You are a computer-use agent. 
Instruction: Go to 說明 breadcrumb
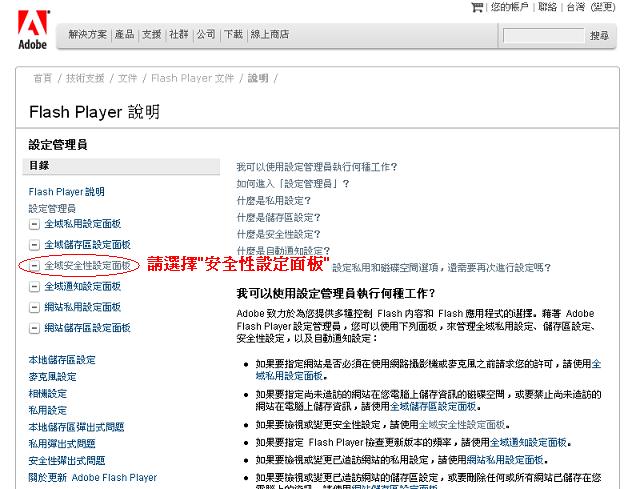point(258,78)
